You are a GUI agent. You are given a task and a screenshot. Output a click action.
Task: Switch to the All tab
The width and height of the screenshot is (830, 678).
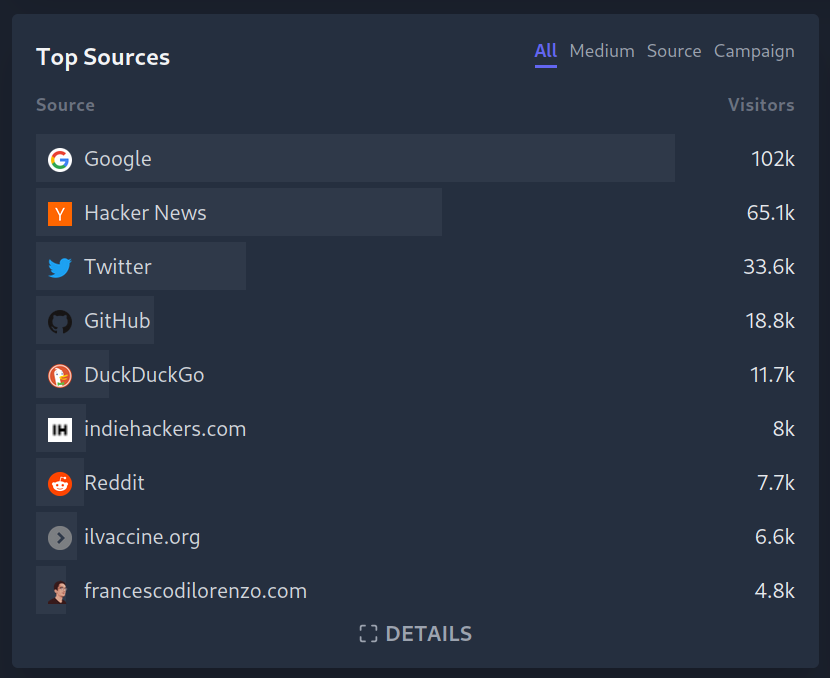click(x=545, y=51)
